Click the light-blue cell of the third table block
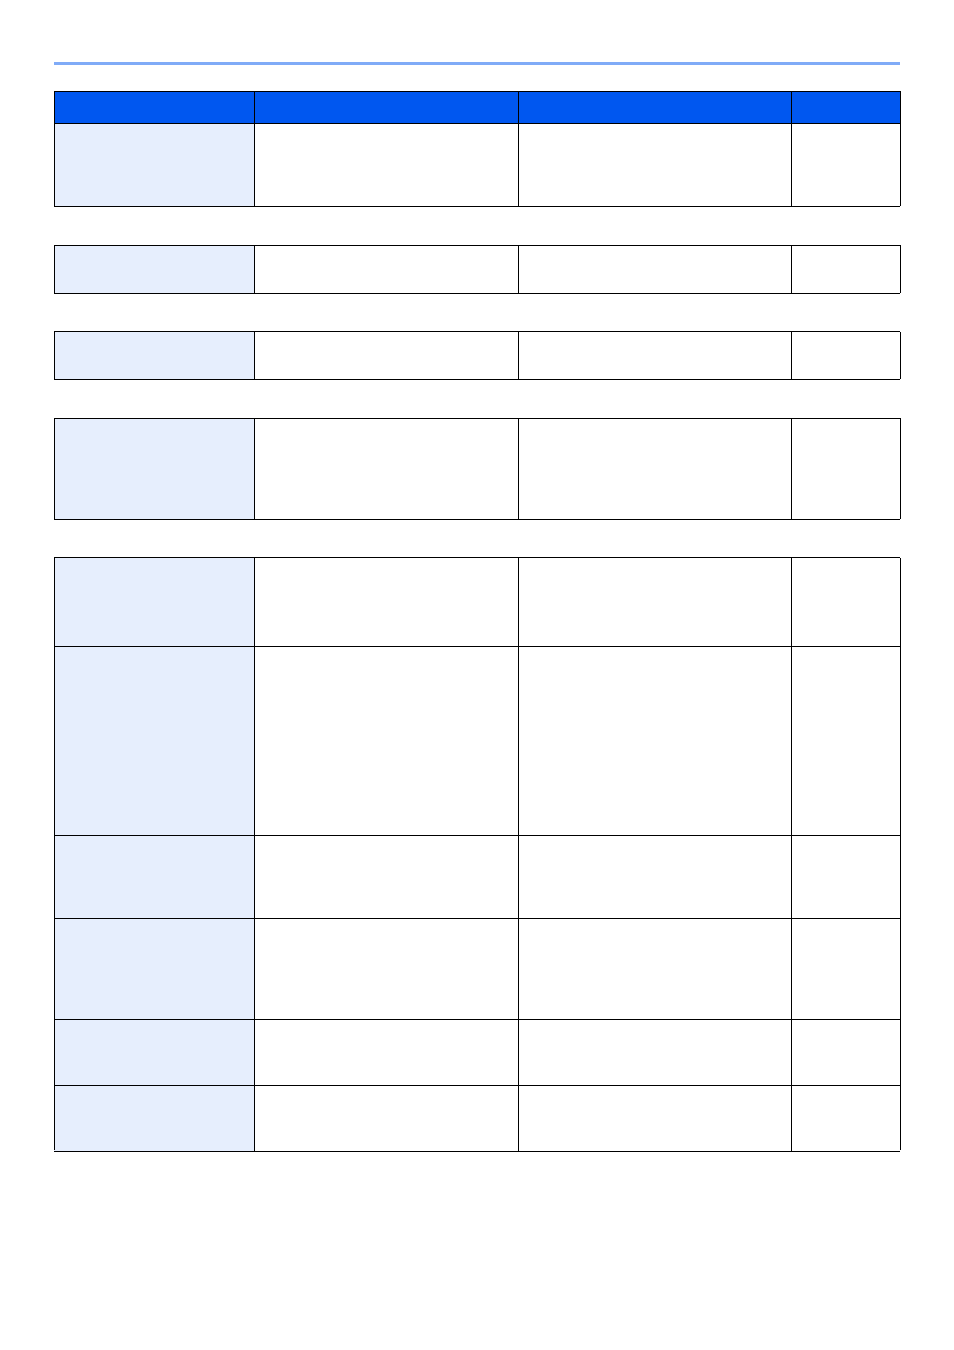The width and height of the screenshot is (954, 1350). [x=154, y=355]
